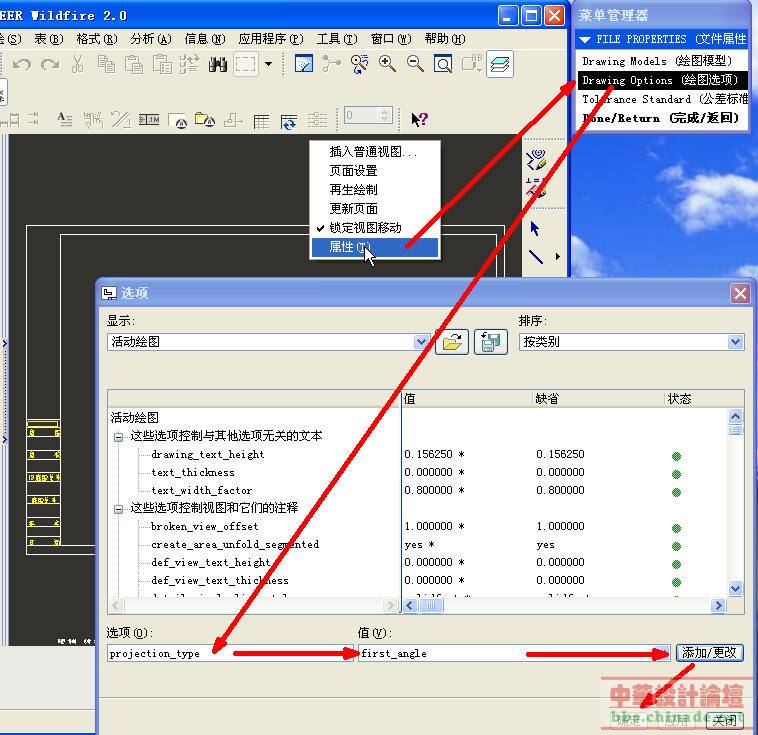The width and height of the screenshot is (758, 735).
Task: Choose Drawing Options in the menu manager
Action: tap(660, 80)
